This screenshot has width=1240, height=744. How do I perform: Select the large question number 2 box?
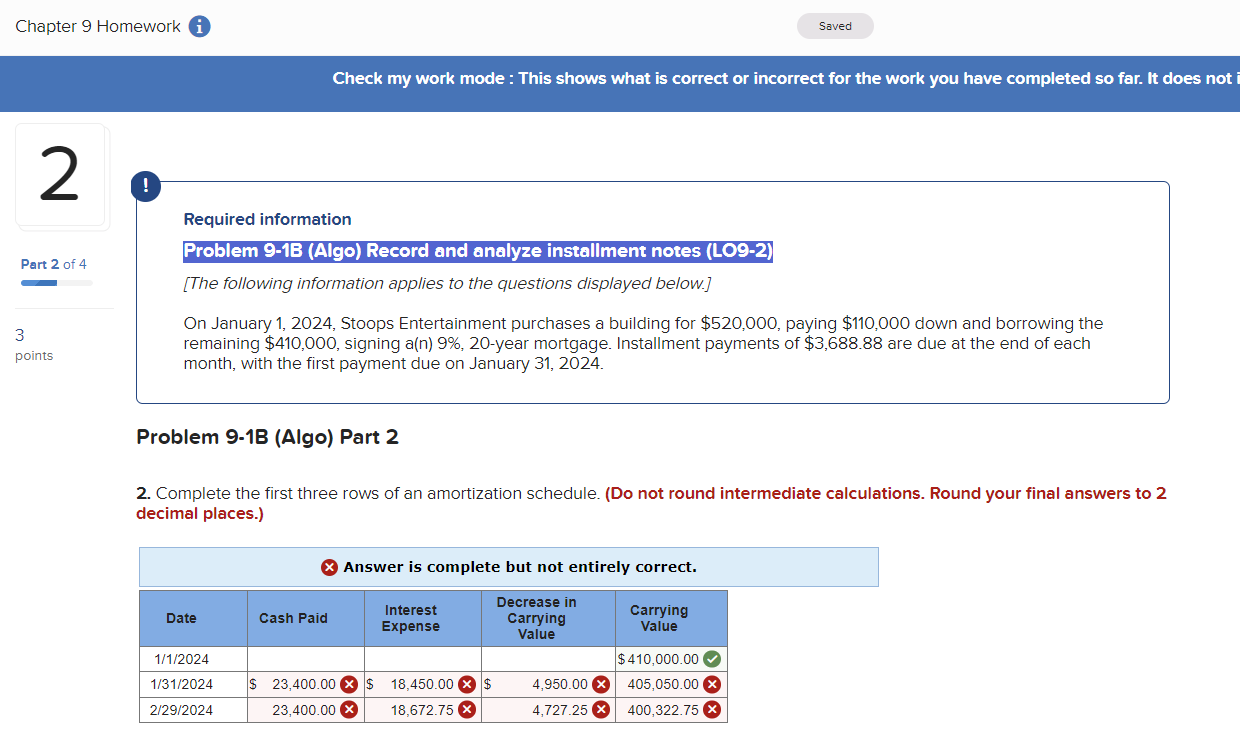(60, 175)
